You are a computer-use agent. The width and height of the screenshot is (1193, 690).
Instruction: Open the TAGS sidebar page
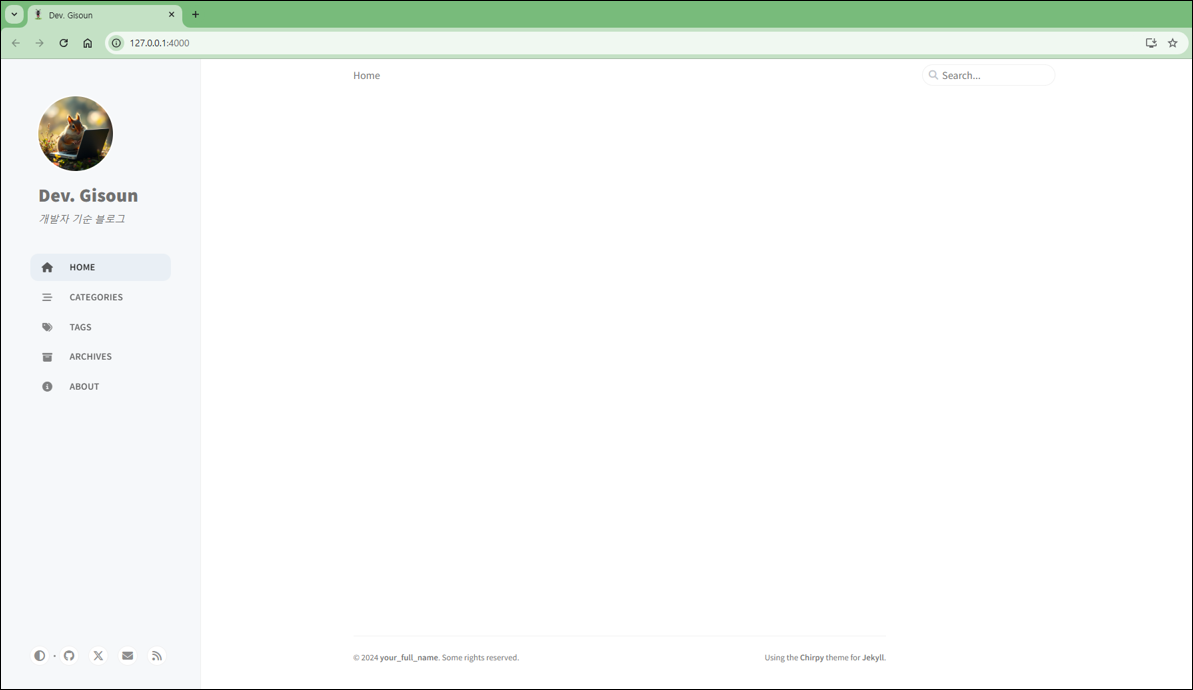pyautogui.click(x=80, y=327)
